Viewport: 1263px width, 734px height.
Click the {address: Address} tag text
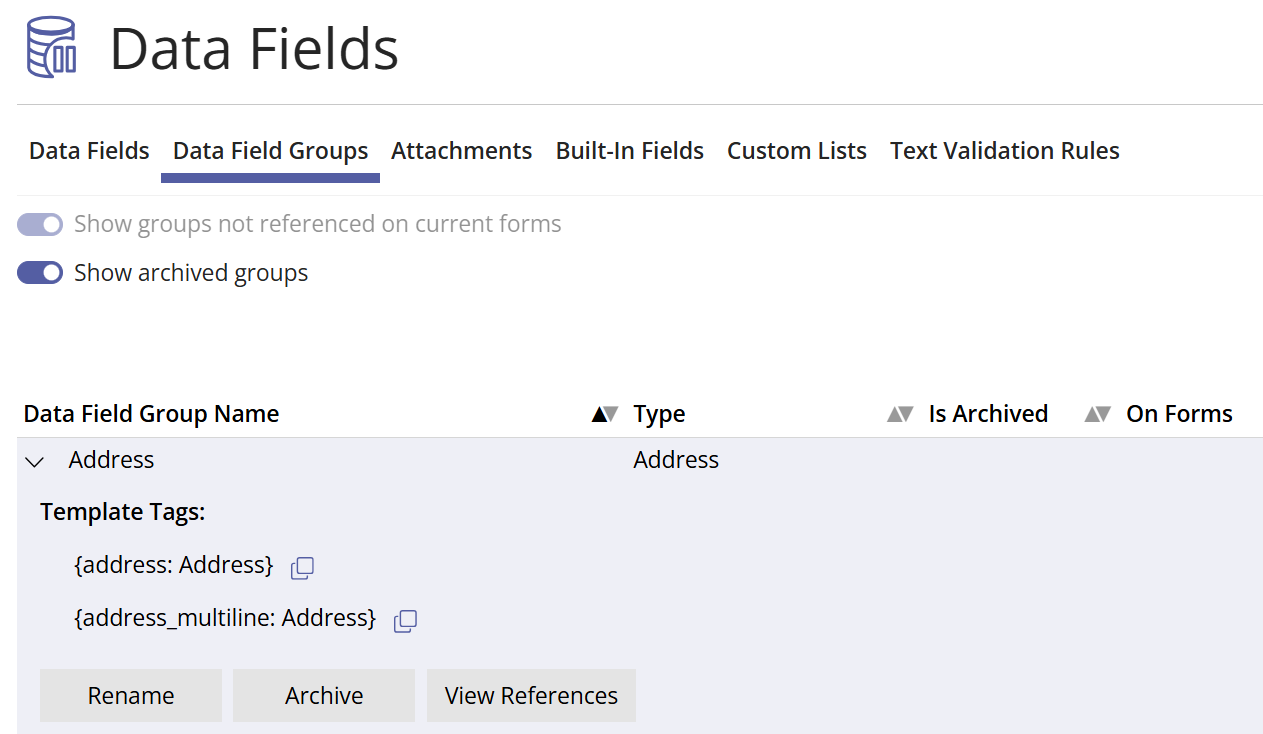click(x=174, y=565)
